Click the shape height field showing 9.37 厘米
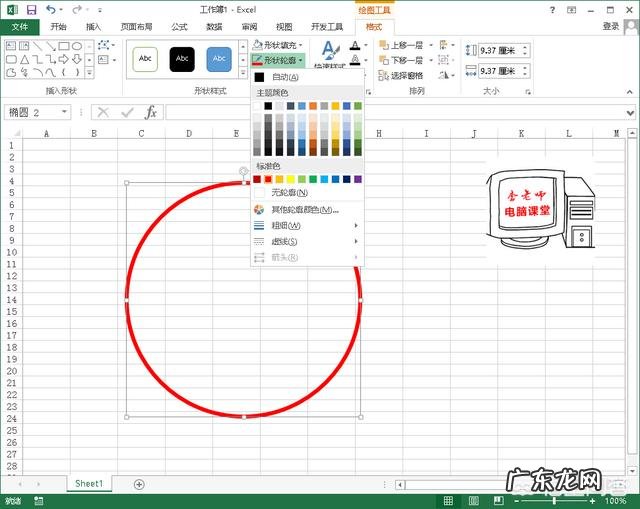The height and width of the screenshot is (509, 640). (x=504, y=51)
